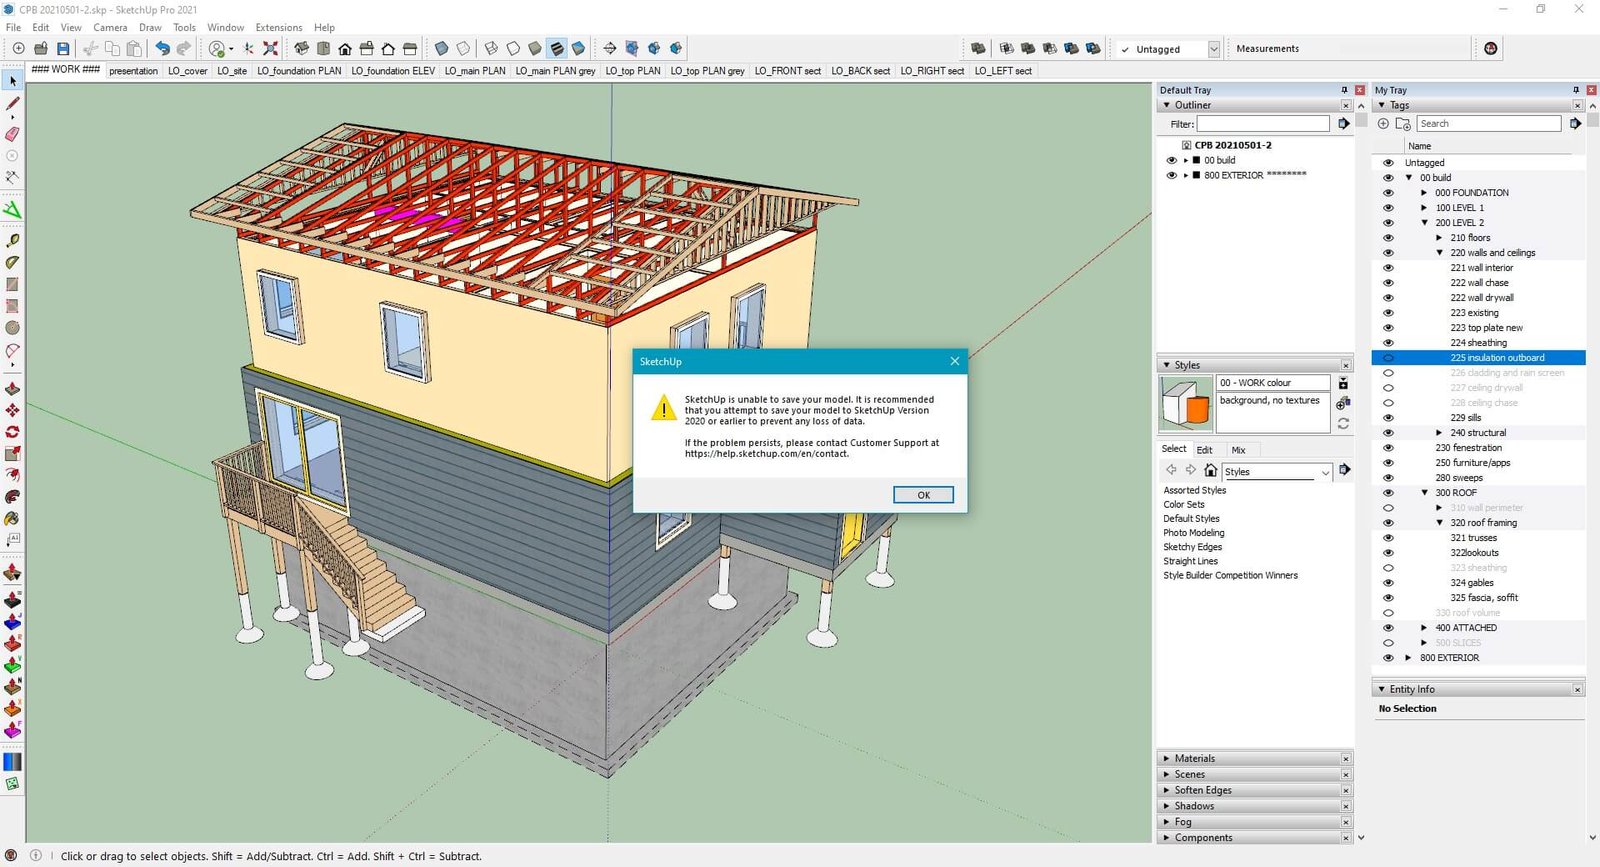Open Photo Modeling style collection
Viewport: 1600px width, 867px height.
point(1193,533)
